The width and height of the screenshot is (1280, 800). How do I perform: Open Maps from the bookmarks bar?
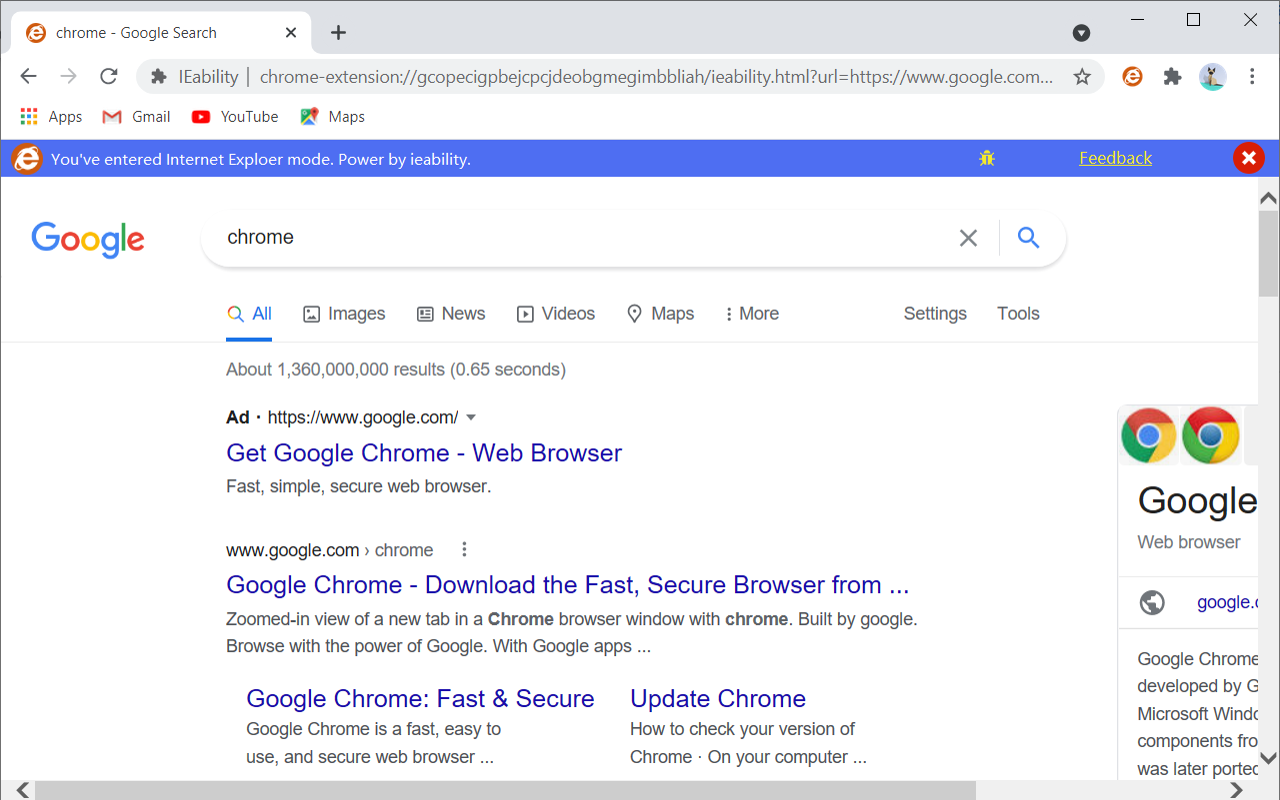(331, 116)
